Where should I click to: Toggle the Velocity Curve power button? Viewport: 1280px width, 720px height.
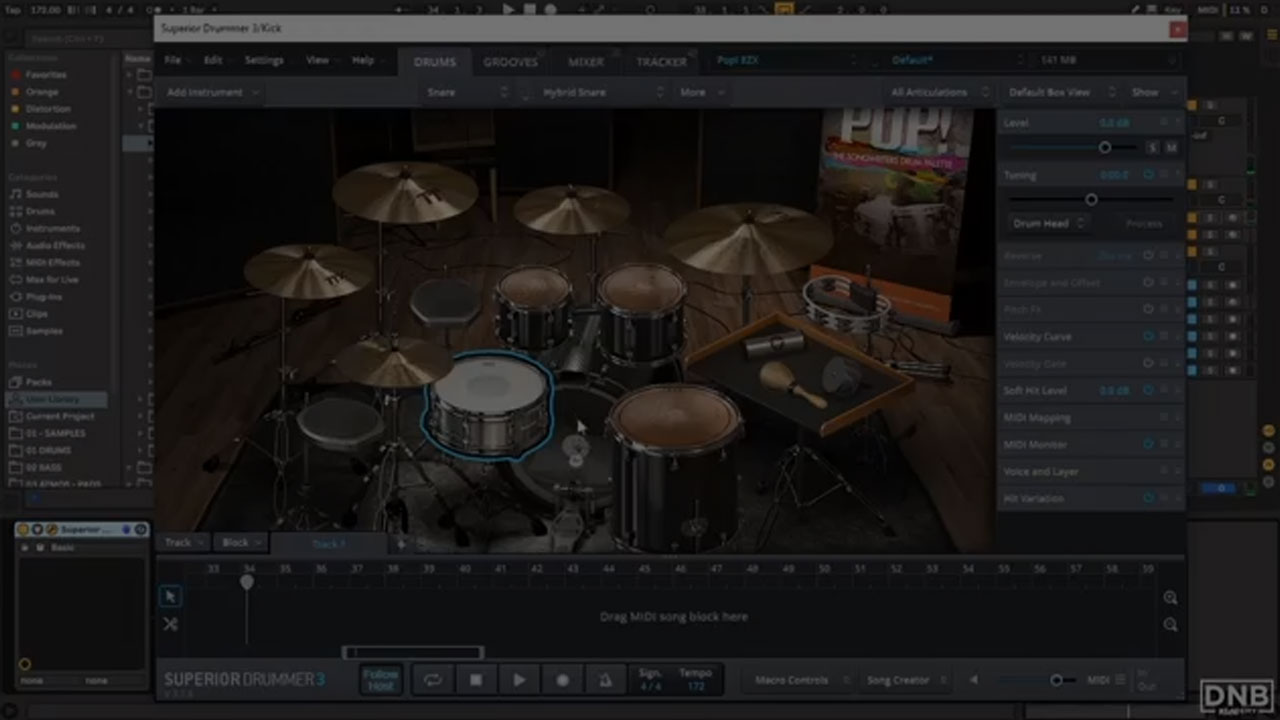click(x=1148, y=337)
